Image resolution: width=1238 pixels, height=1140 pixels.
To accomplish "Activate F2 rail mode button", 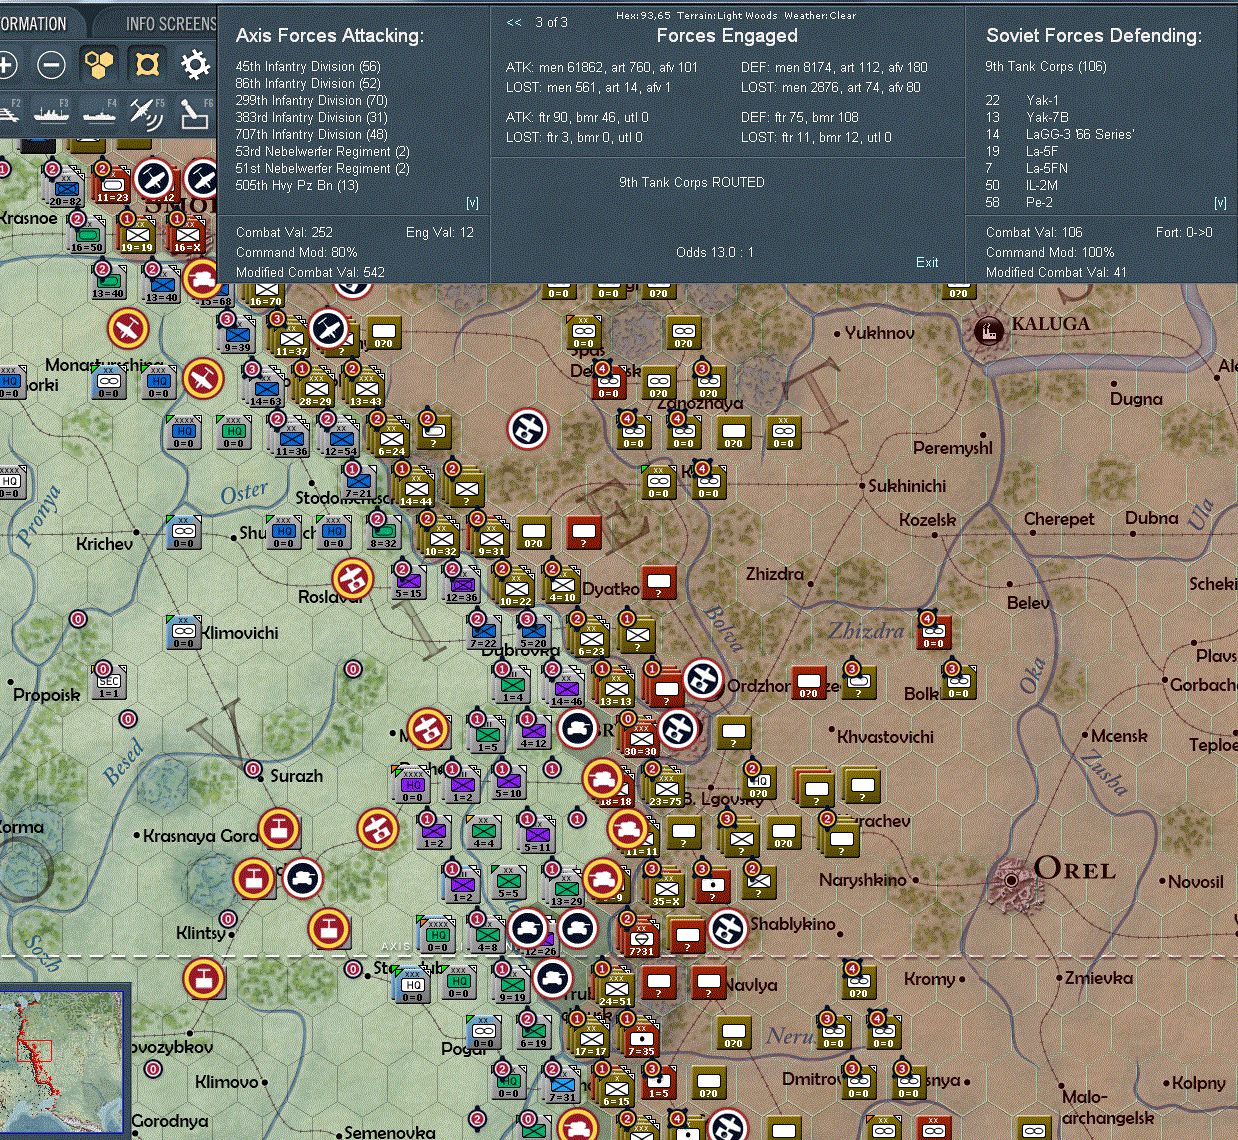I will tap(9, 113).
